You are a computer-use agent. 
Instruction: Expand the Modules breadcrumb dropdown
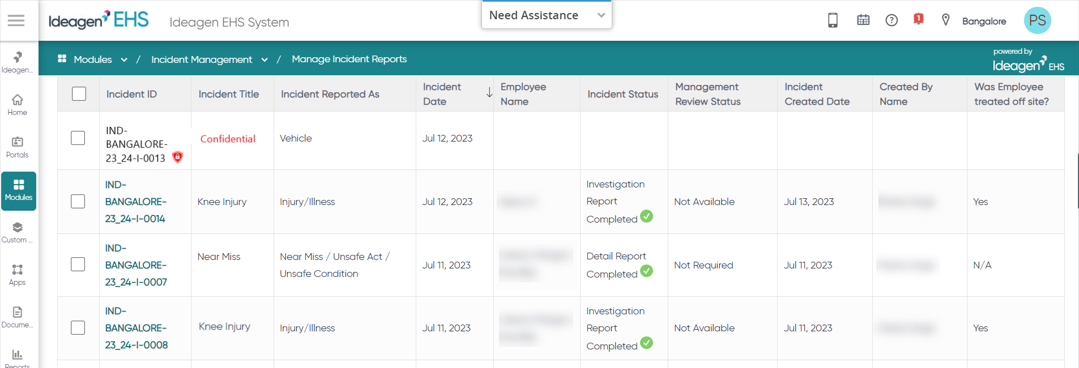click(x=124, y=60)
